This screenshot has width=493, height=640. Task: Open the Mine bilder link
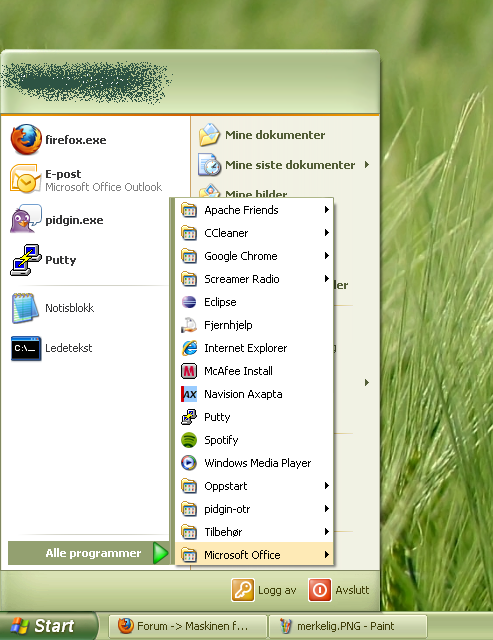pos(256,193)
